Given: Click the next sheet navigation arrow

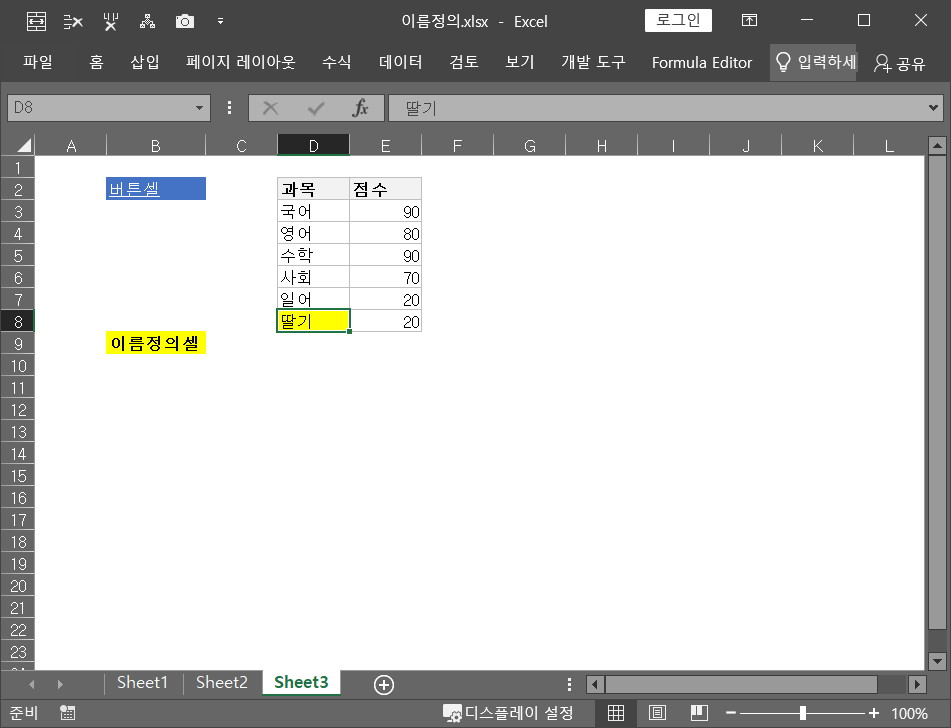Looking at the screenshot, I should coord(60,684).
